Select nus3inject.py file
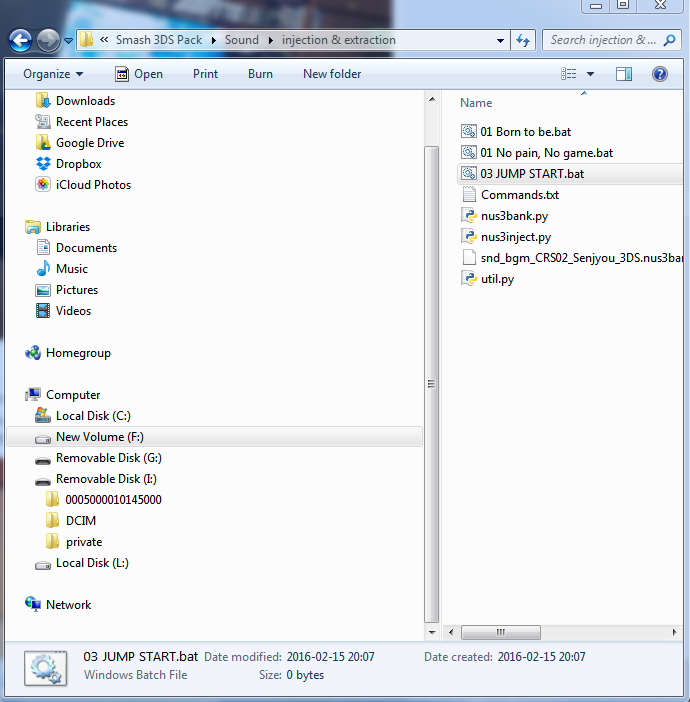This screenshot has height=702, width=690. click(506, 237)
